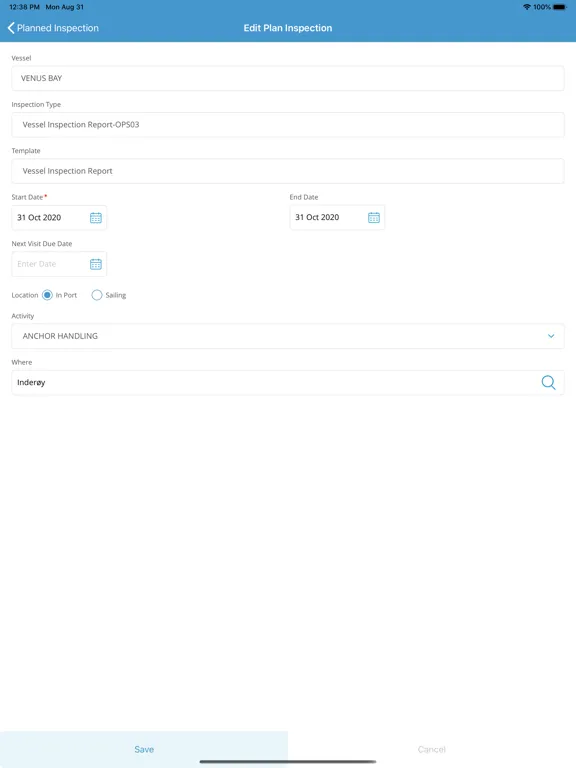Click the Where label
Viewport: 576px width, 768px height.
click(22, 362)
